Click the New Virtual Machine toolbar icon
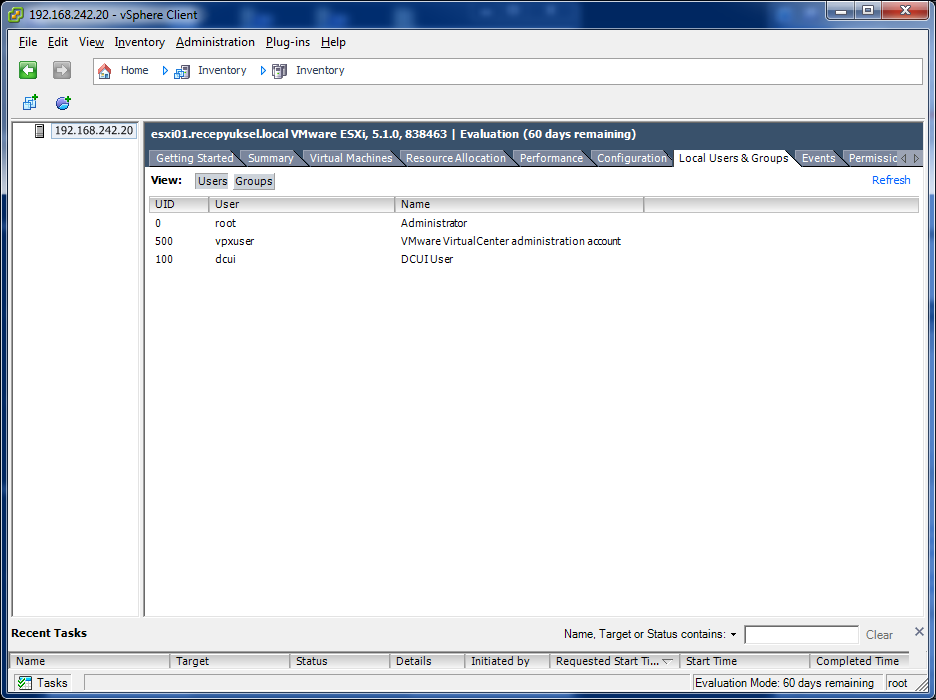 [x=30, y=103]
